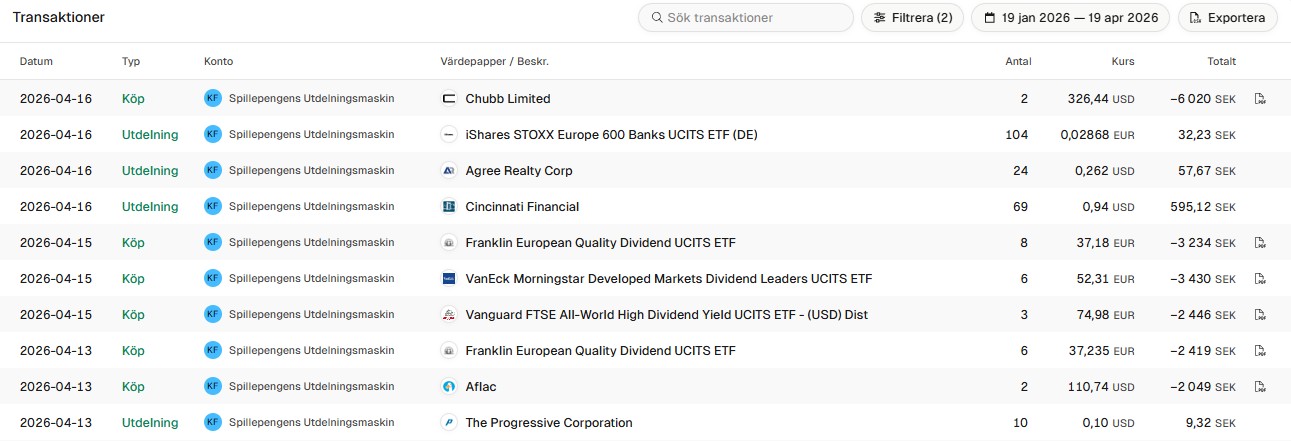Sort transactions by the Datum column header
This screenshot has width=1291, height=441.
point(36,62)
